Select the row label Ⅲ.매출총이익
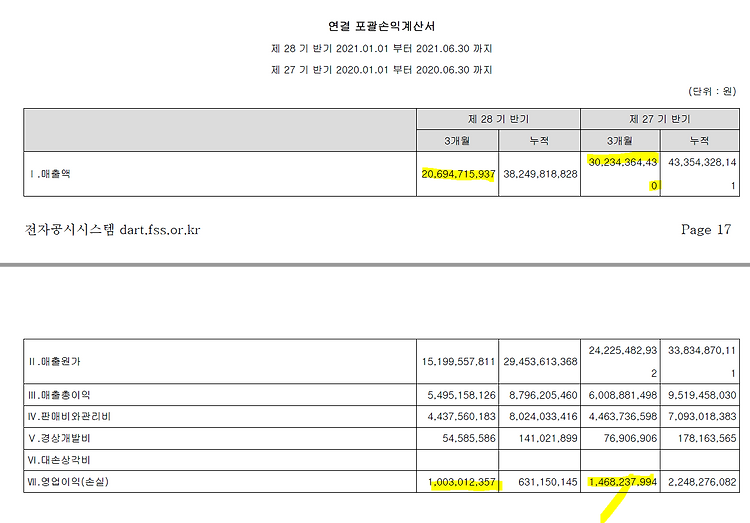Screen dimensions: 750x523 59,395
